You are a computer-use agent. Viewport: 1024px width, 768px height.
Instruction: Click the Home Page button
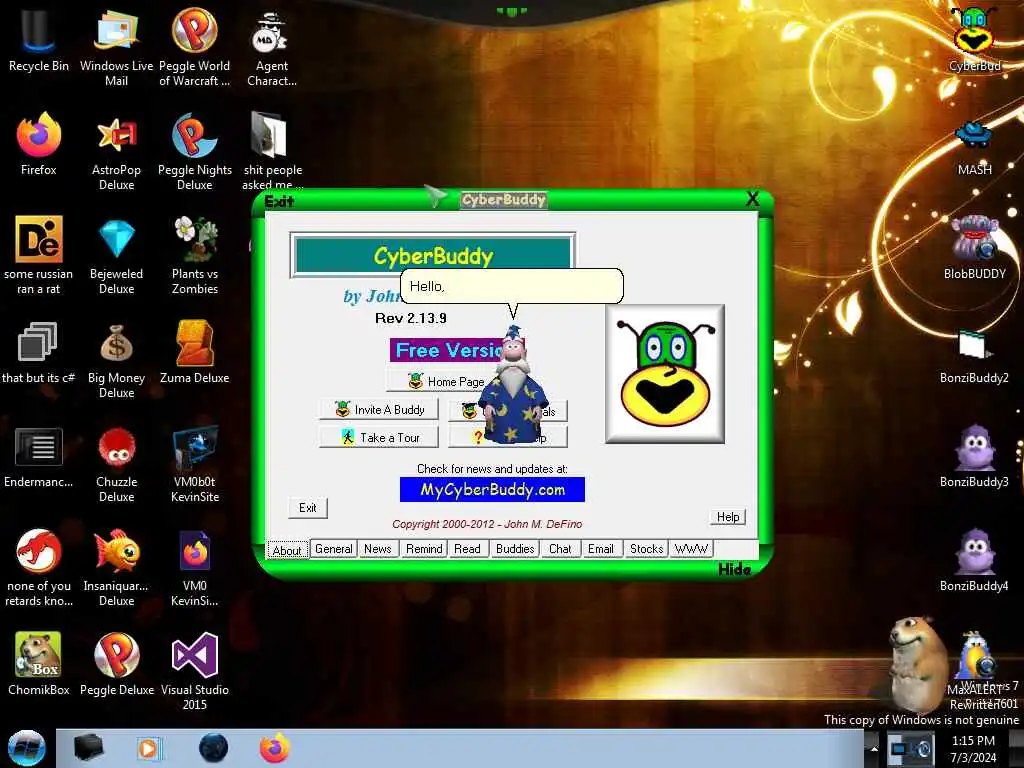pos(444,381)
